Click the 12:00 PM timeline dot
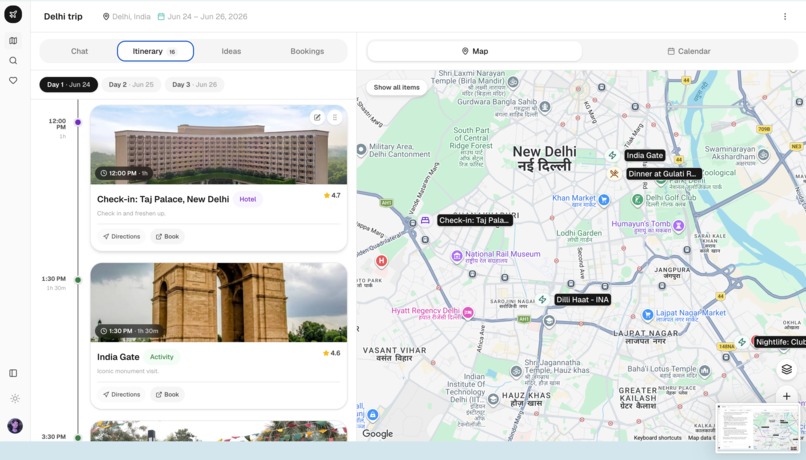Viewport: 806px width, 460px height. click(78, 122)
